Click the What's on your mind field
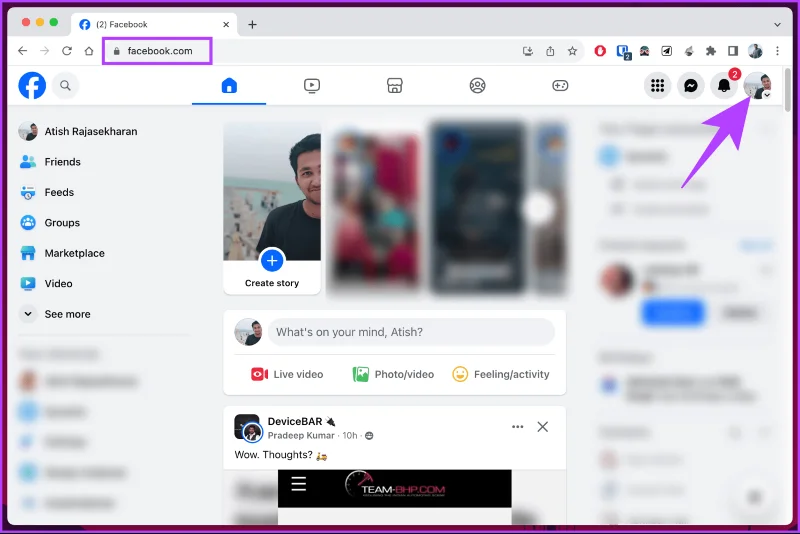 pos(411,332)
